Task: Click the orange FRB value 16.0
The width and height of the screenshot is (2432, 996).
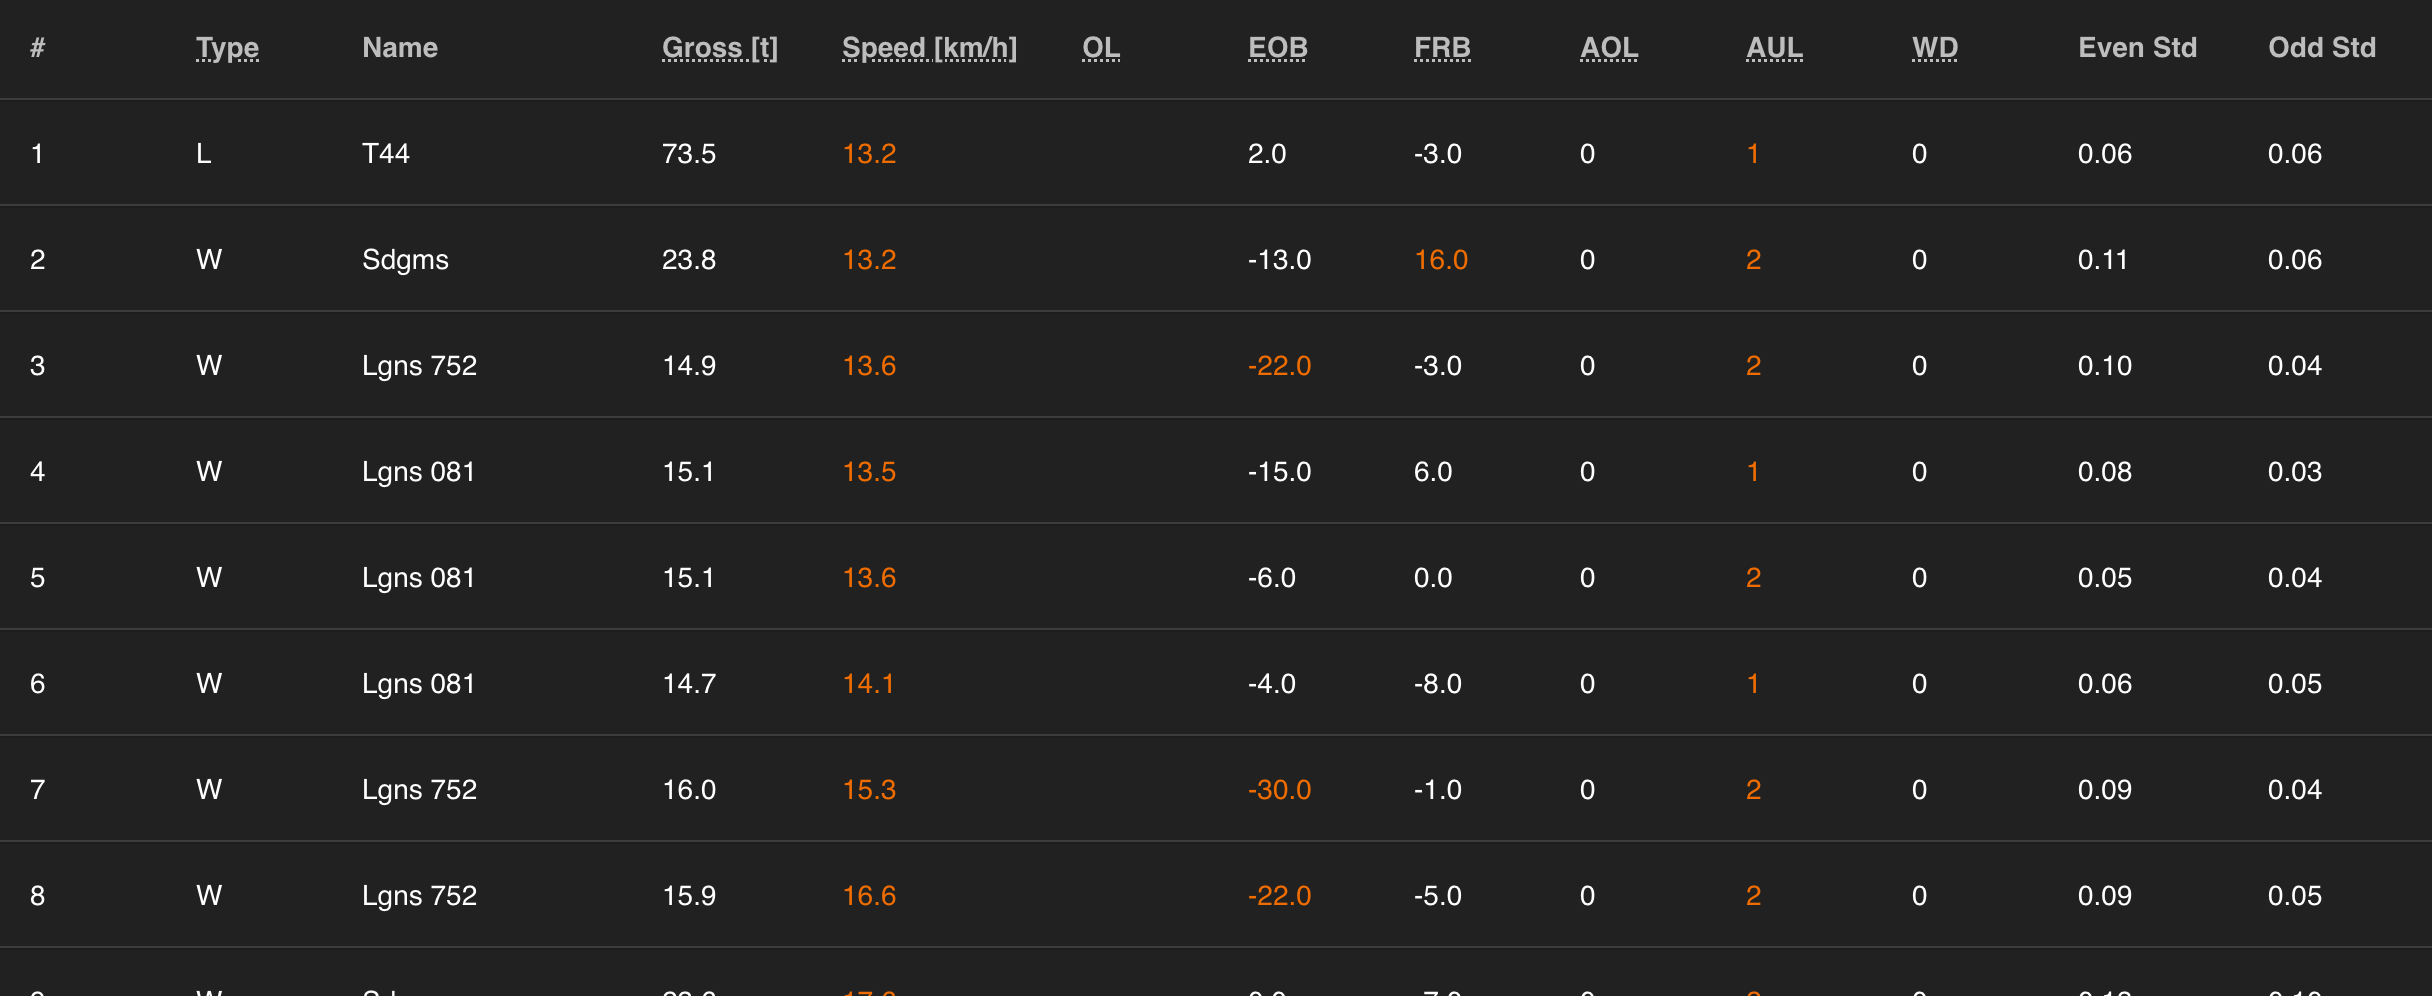Action: coord(1440,260)
